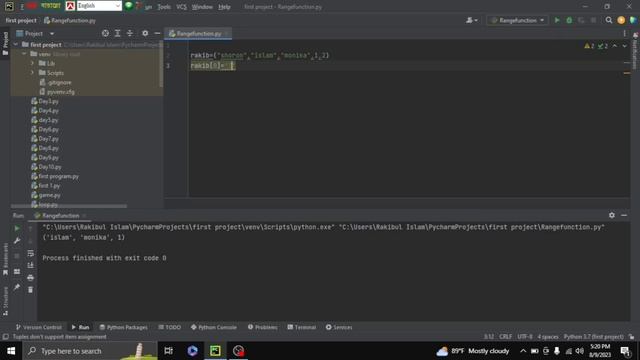This screenshot has height=360, width=640.
Task: Click the taskbar search box
Action: click(x=90, y=351)
